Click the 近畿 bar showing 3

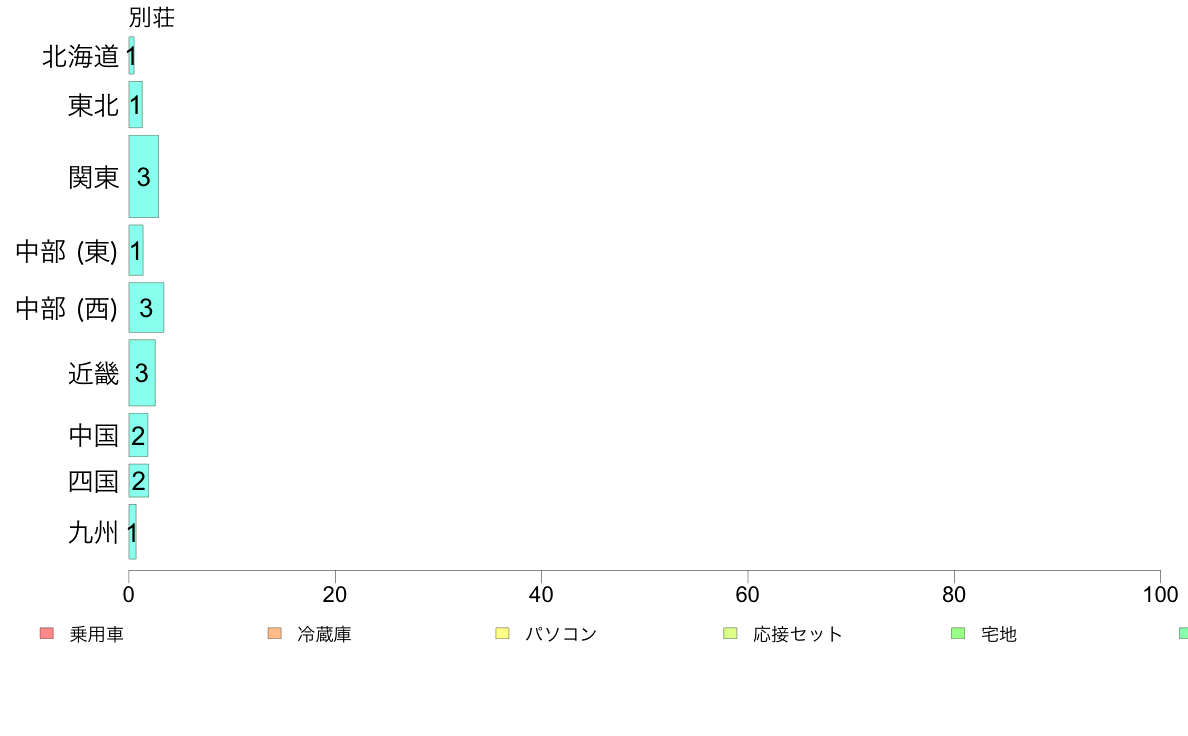[x=142, y=373]
